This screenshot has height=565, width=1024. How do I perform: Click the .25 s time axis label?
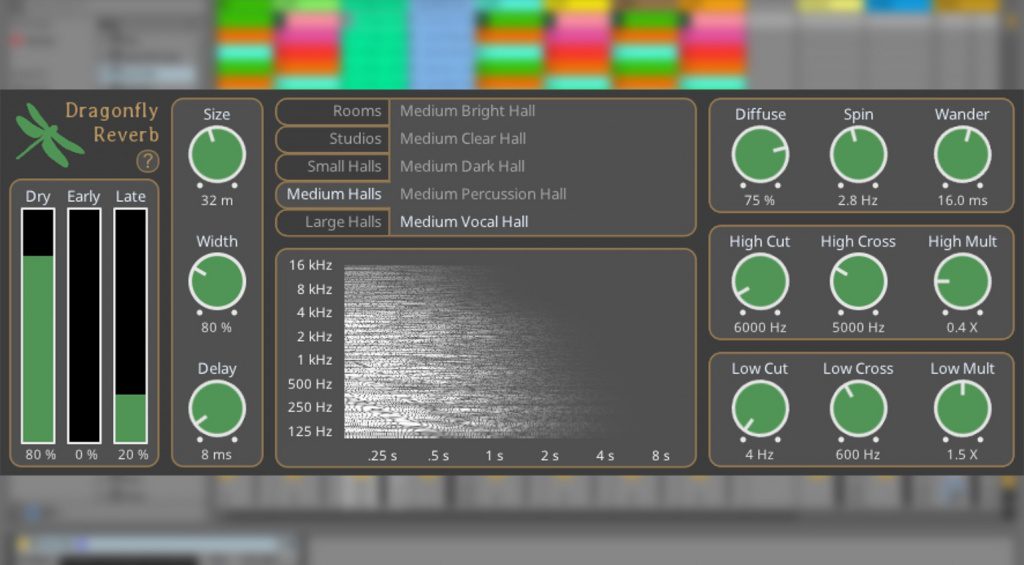coord(383,456)
